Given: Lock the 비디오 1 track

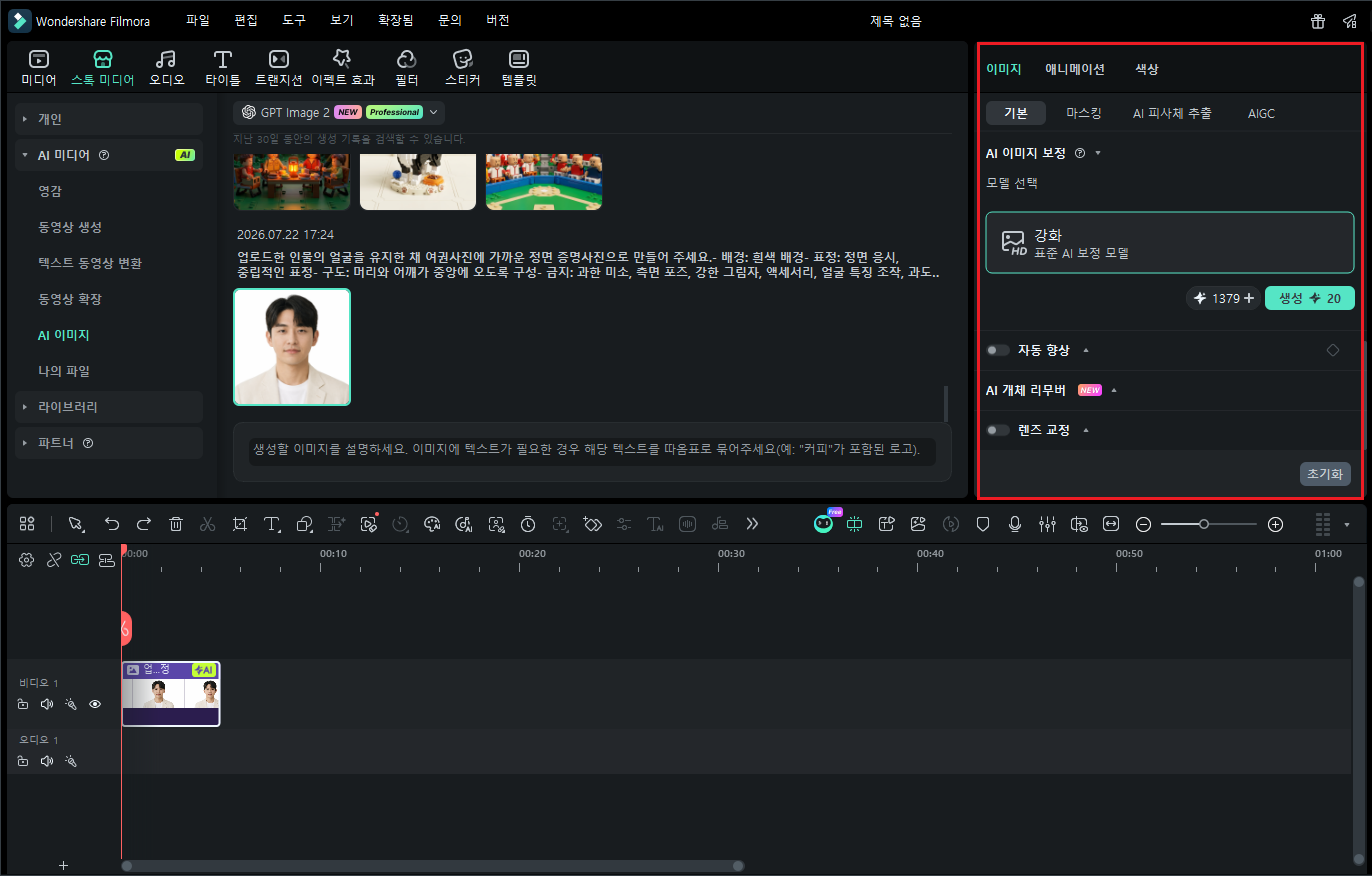Looking at the screenshot, I should coord(23,704).
